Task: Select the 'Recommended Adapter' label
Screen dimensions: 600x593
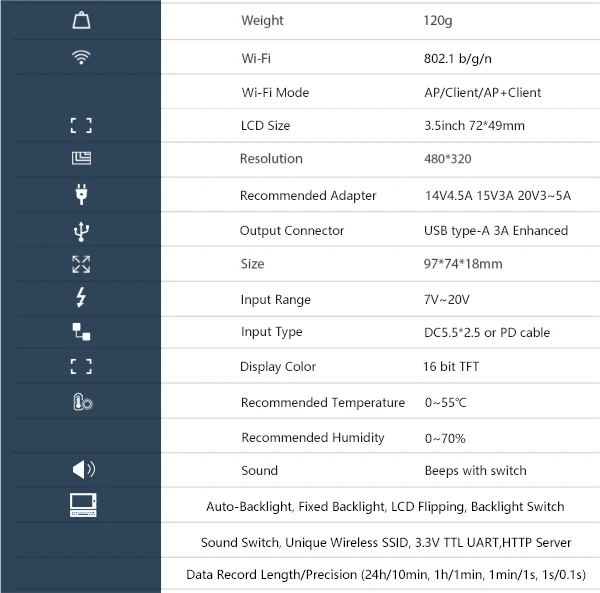Action: (x=308, y=195)
